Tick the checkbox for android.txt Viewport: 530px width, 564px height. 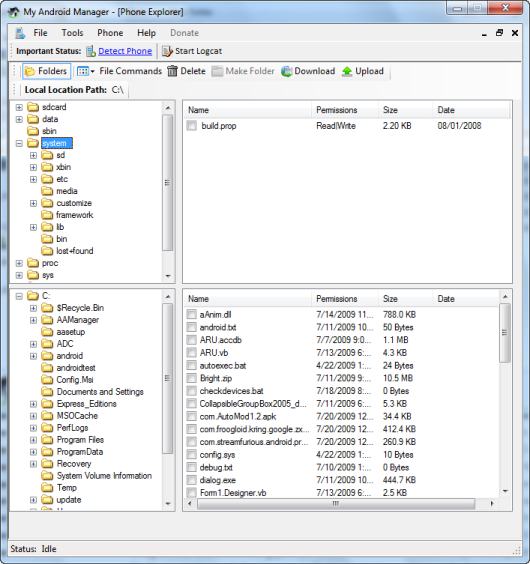pos(191,327)
